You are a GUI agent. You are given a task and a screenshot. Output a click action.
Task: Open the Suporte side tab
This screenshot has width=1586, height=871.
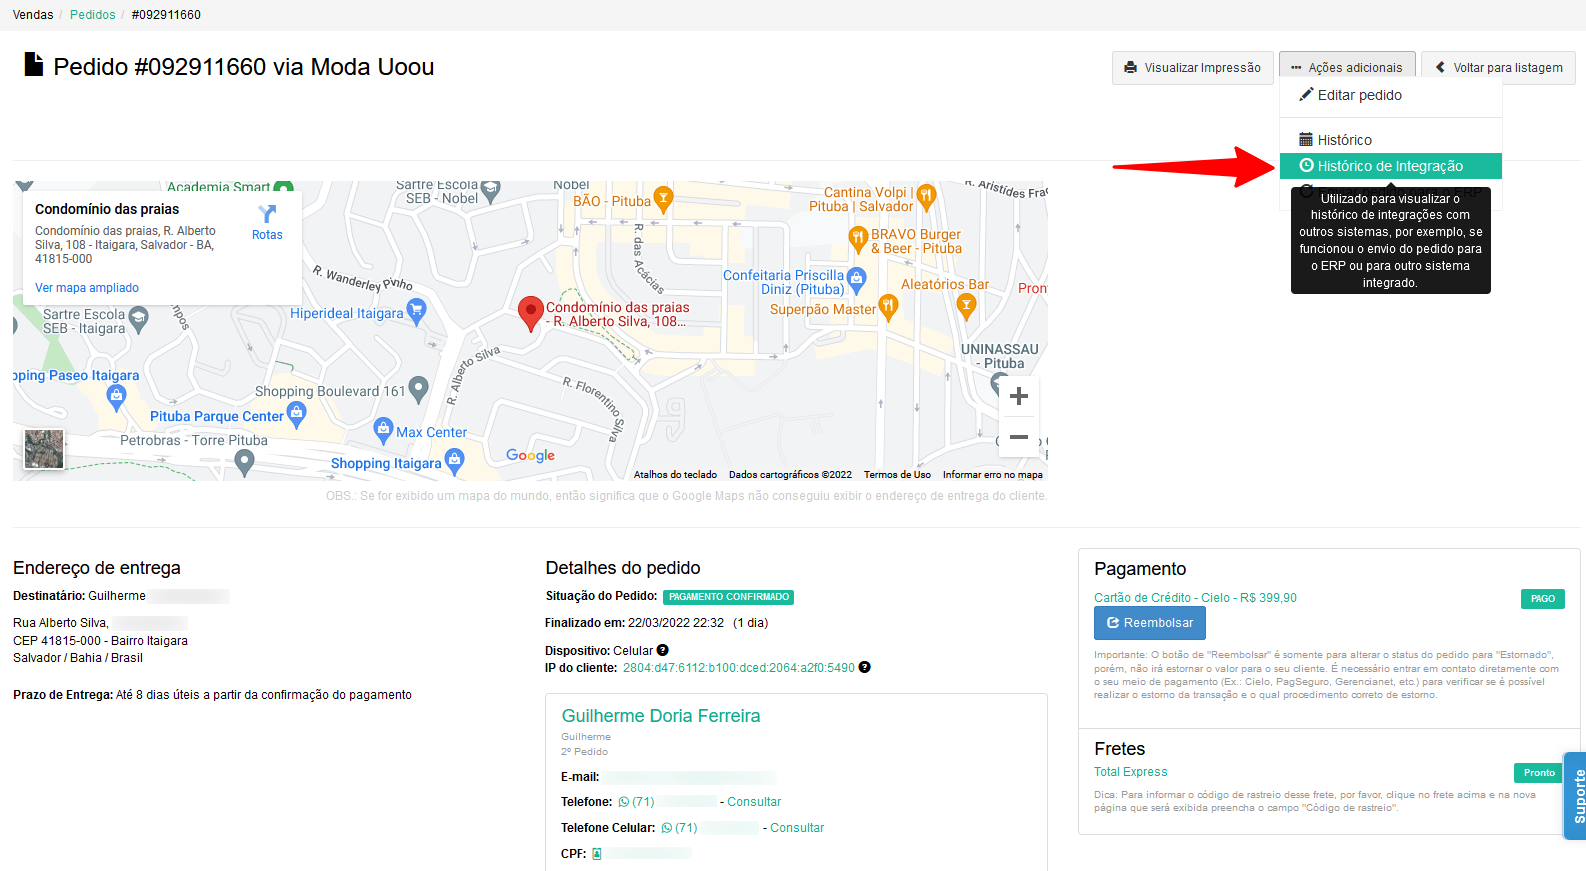[x=1576, y=796]
